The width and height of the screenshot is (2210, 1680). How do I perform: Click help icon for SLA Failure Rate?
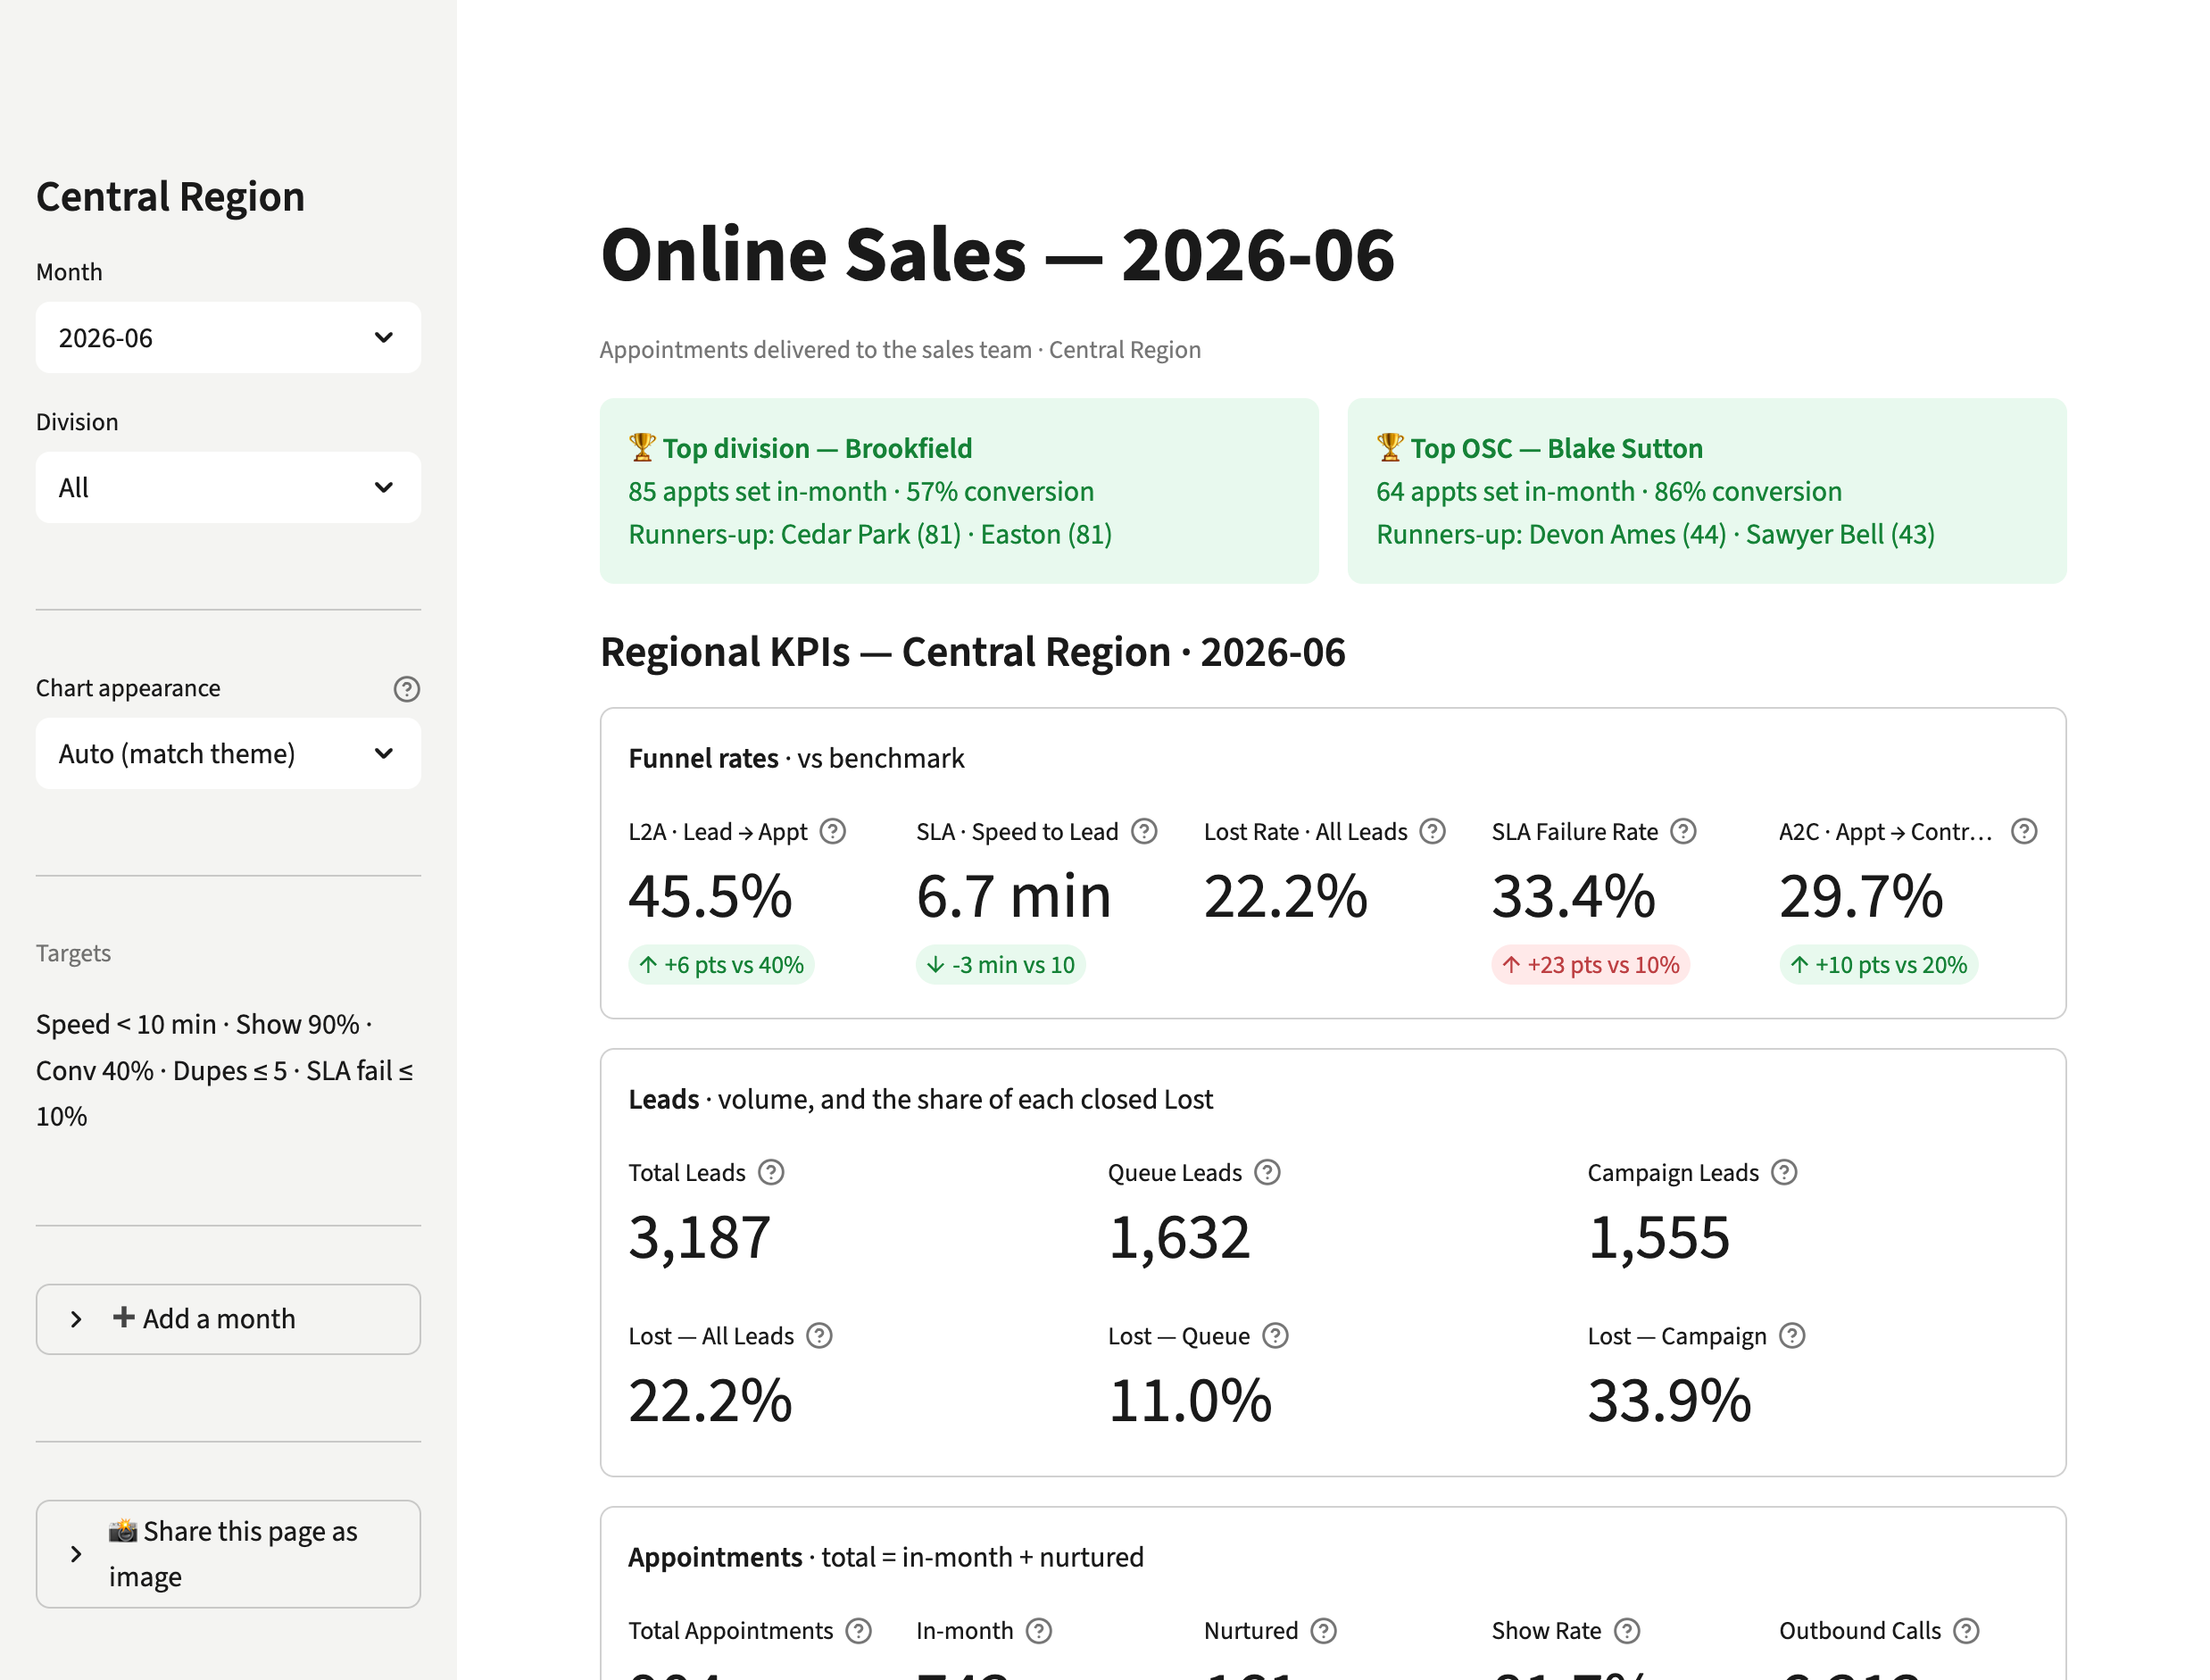coord(1684,832)
